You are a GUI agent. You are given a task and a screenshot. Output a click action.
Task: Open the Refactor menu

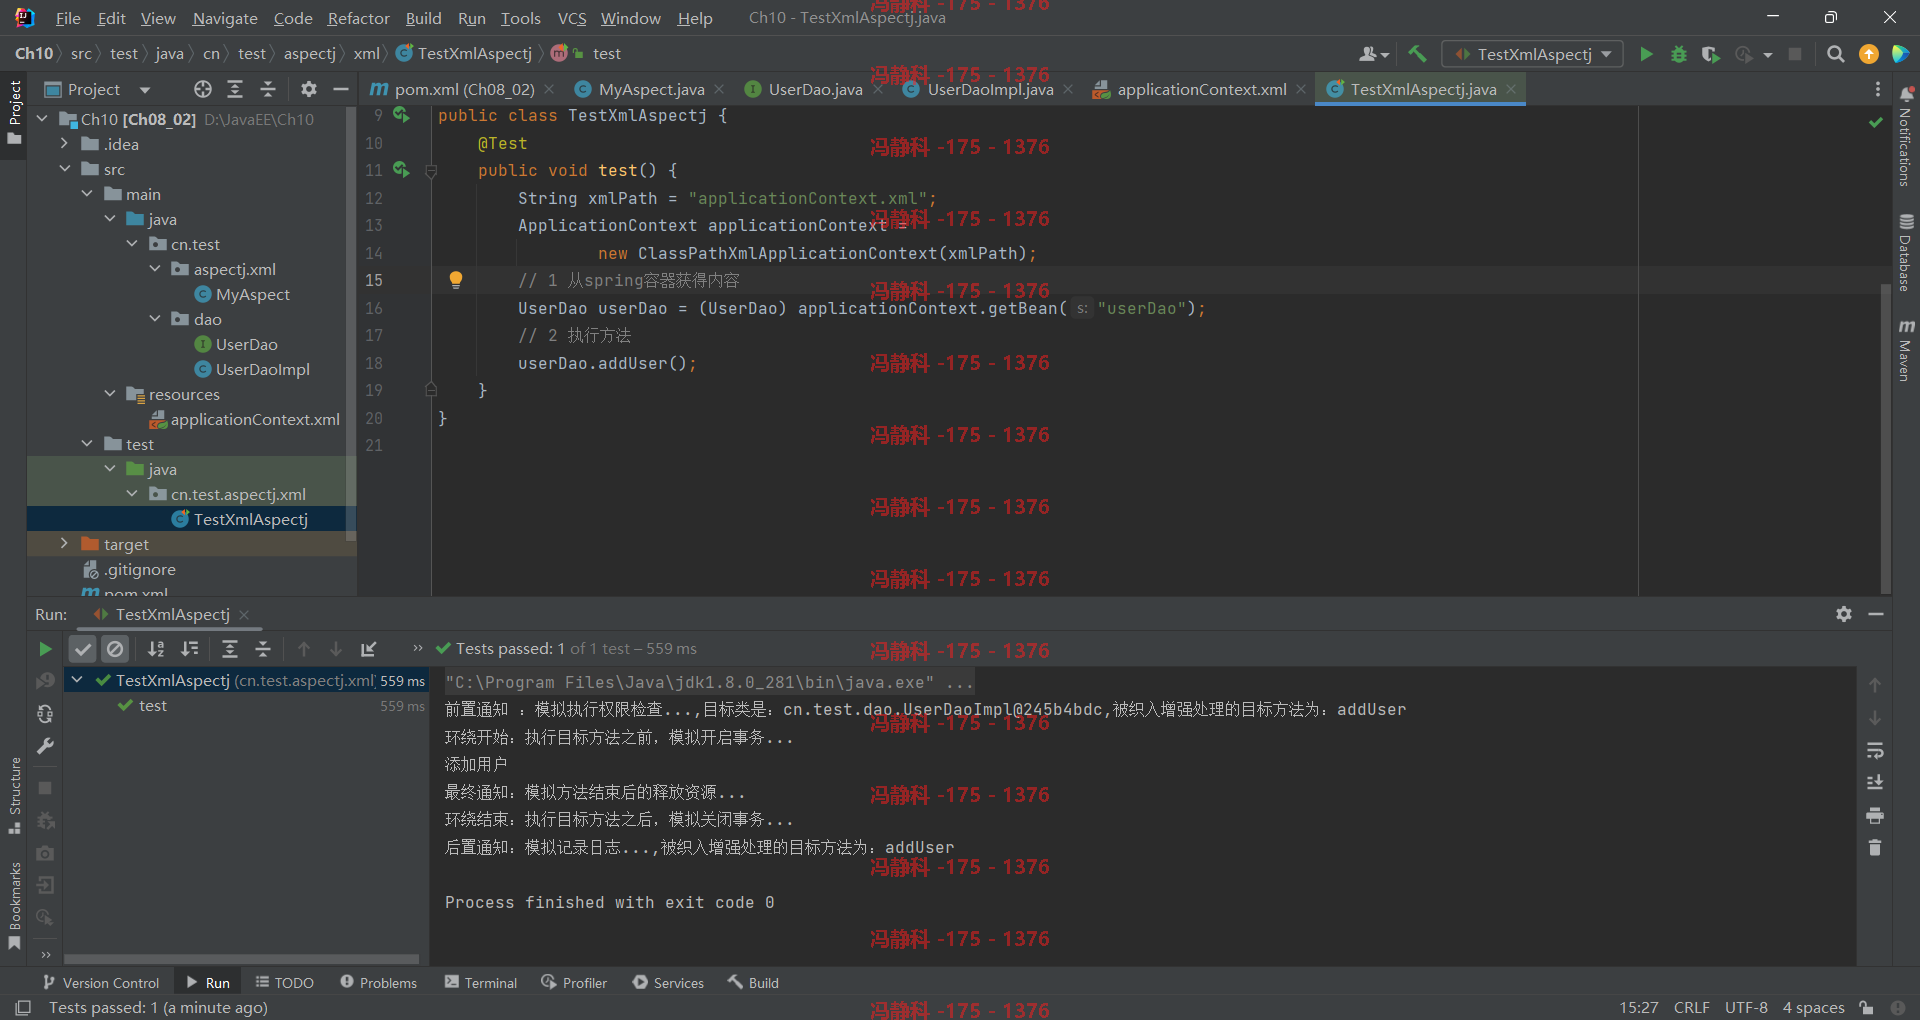click(358, 18)
